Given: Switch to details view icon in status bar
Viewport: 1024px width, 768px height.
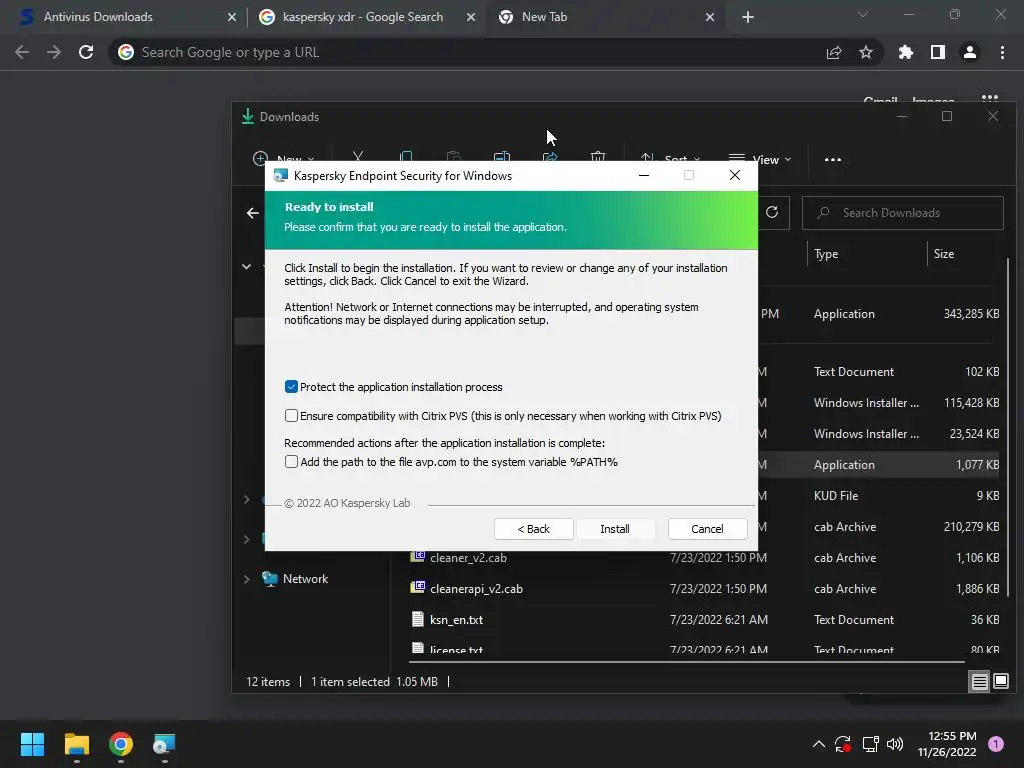Looking at the screenshot, I should (980, 682).
